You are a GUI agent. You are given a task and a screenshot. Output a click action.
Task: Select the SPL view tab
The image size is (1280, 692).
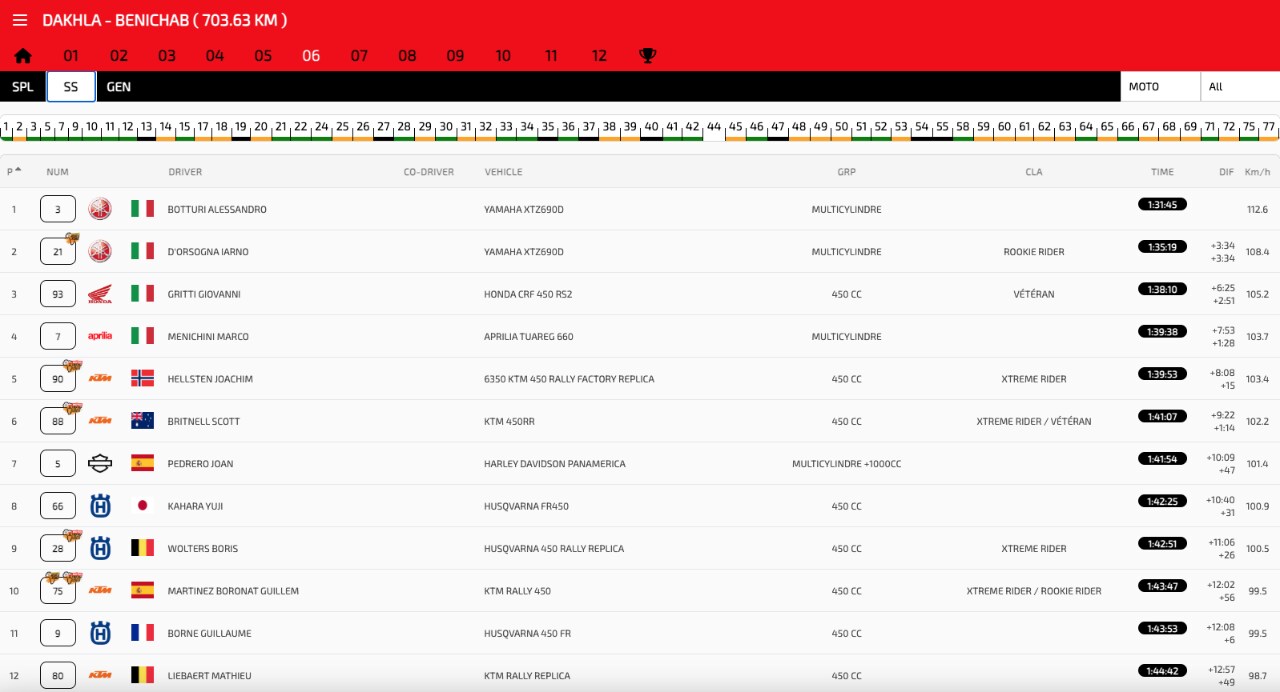(23, 87)
